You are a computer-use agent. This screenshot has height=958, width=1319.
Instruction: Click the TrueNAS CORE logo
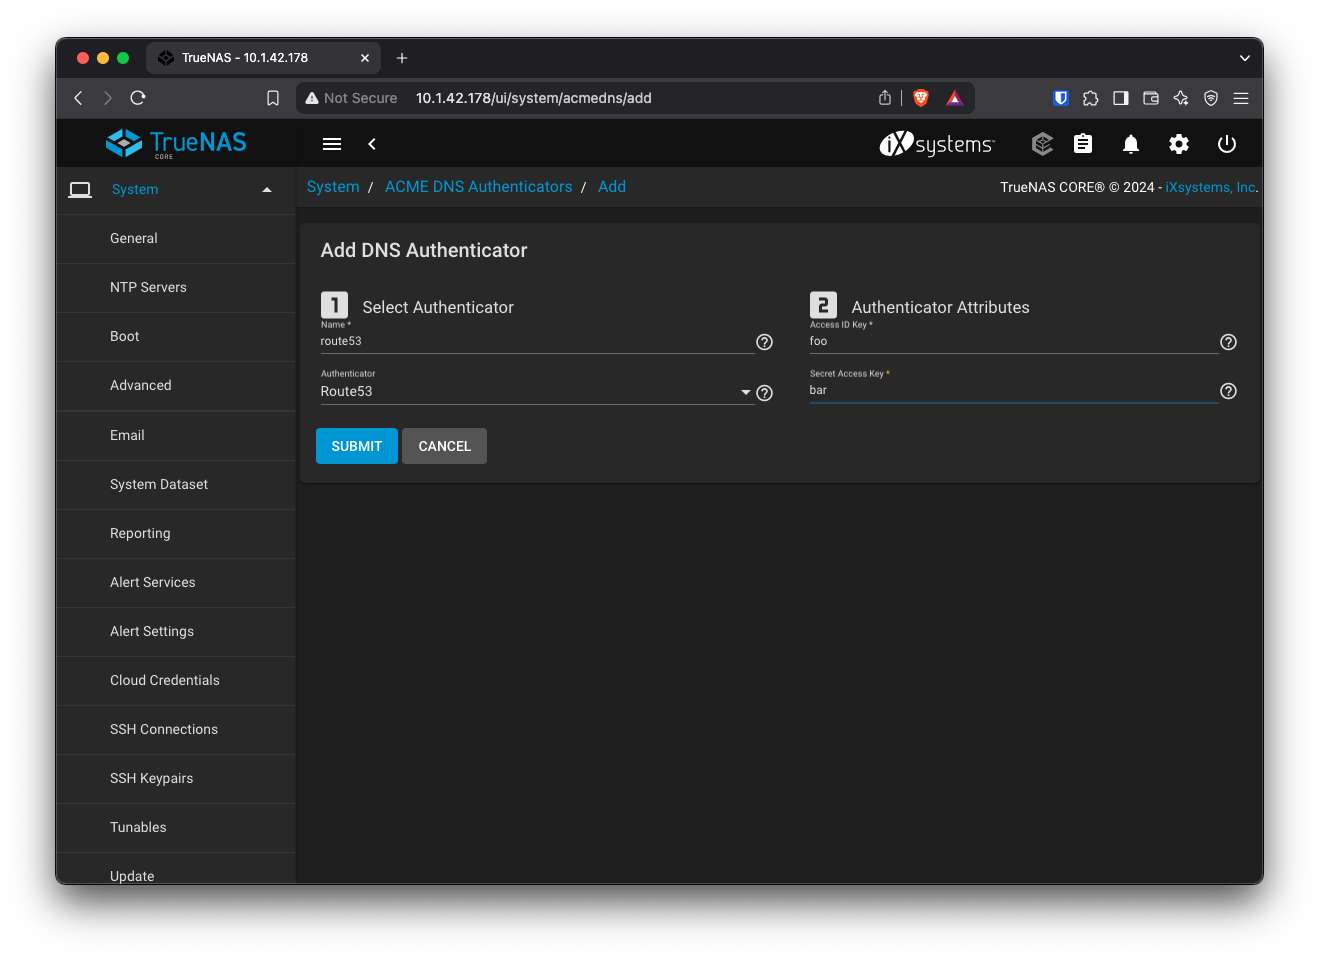click(176, 143)
